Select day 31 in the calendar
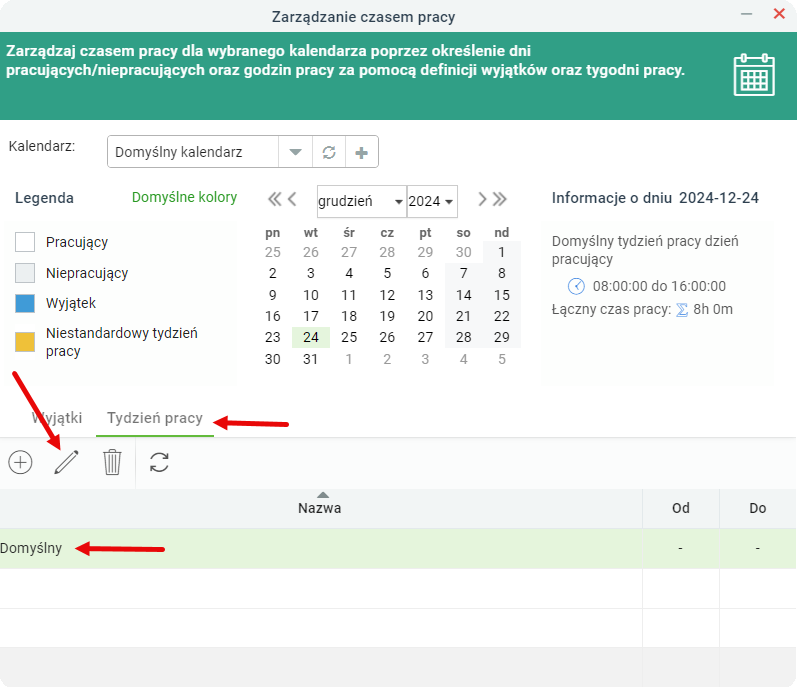 pos(311,359)
